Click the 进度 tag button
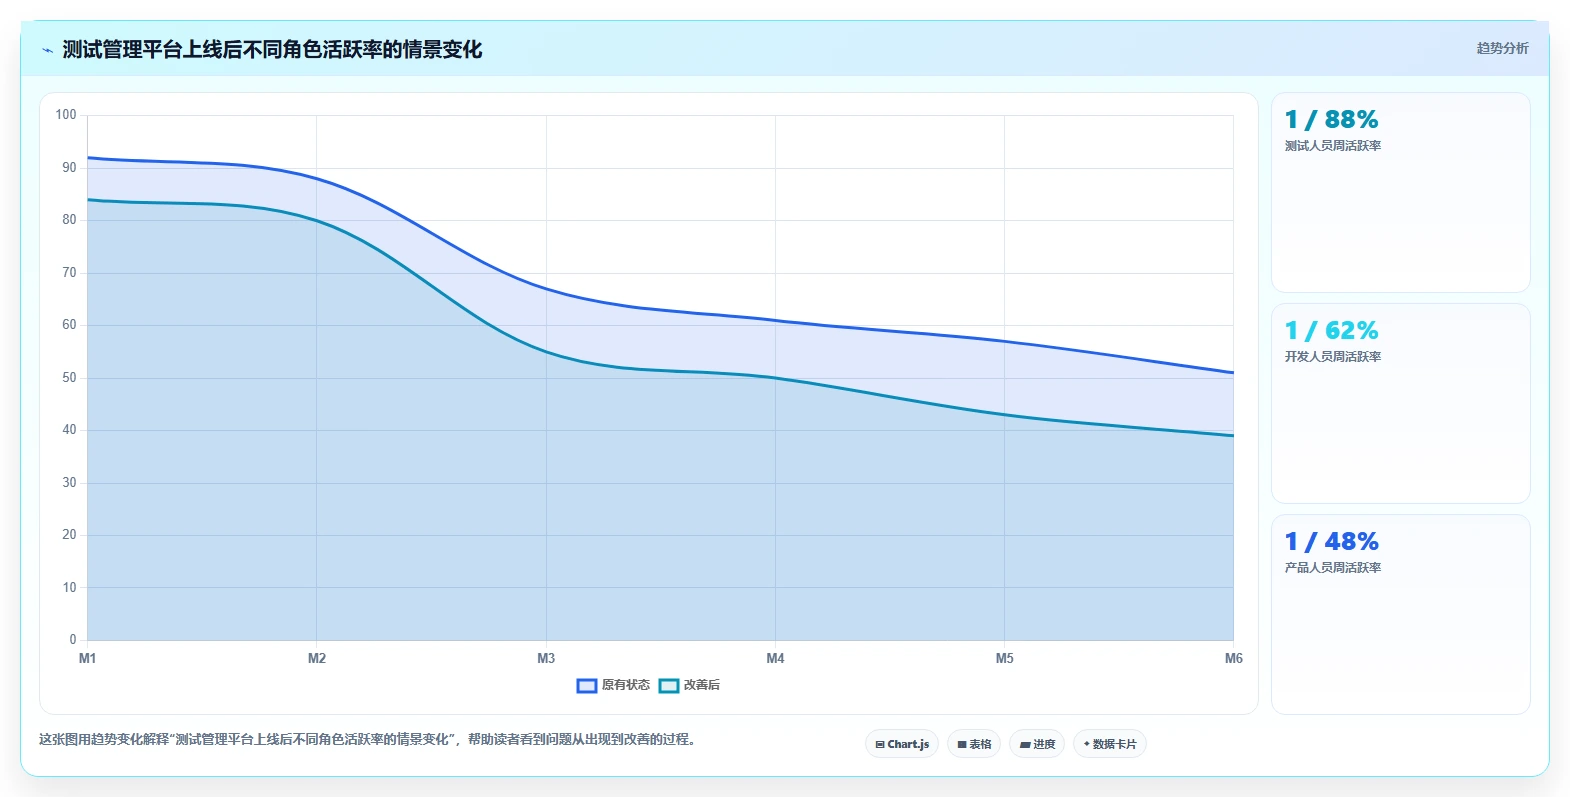This screenshot has width=1570, height=797. (x=1037, y=744)
